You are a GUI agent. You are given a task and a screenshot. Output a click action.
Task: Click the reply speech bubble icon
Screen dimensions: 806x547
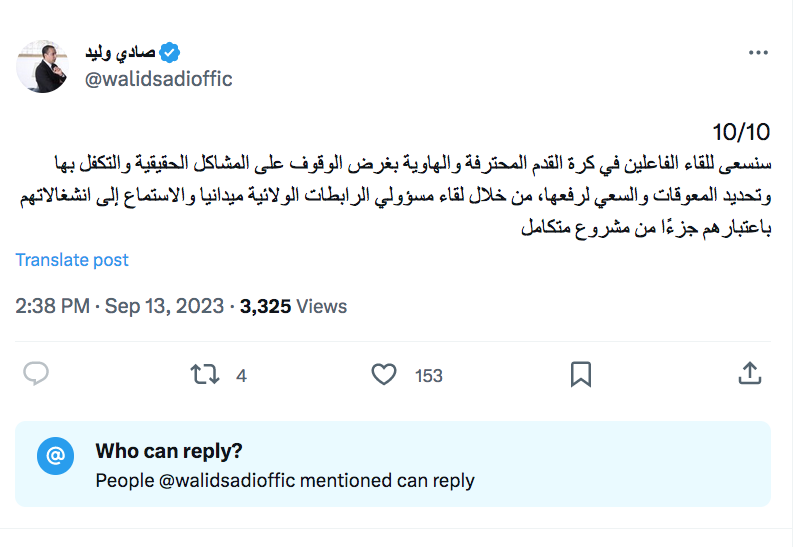(x=36, y=374)
